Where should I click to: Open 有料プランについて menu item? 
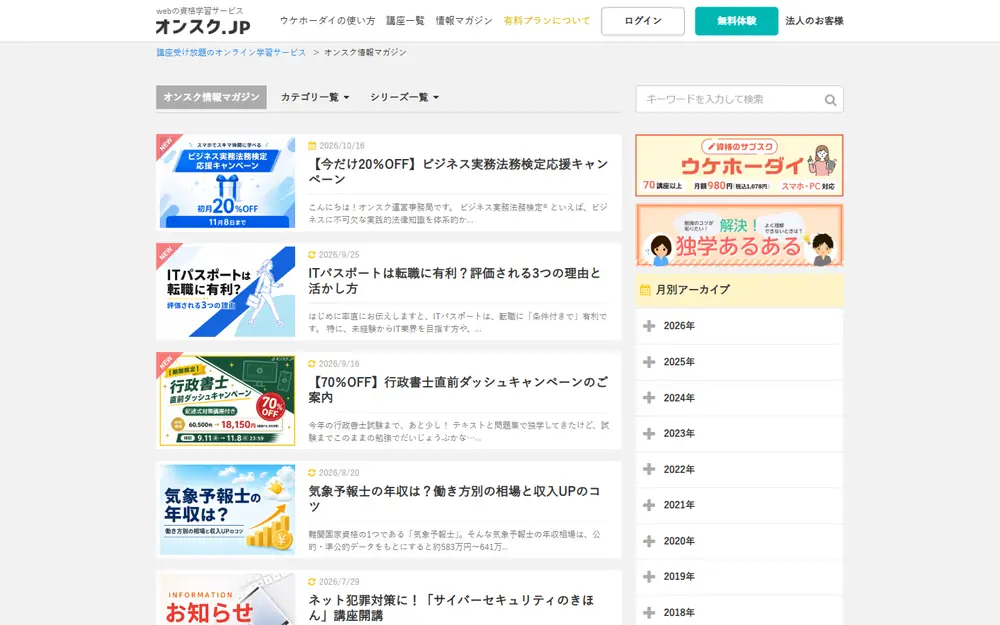coord(547,21)
